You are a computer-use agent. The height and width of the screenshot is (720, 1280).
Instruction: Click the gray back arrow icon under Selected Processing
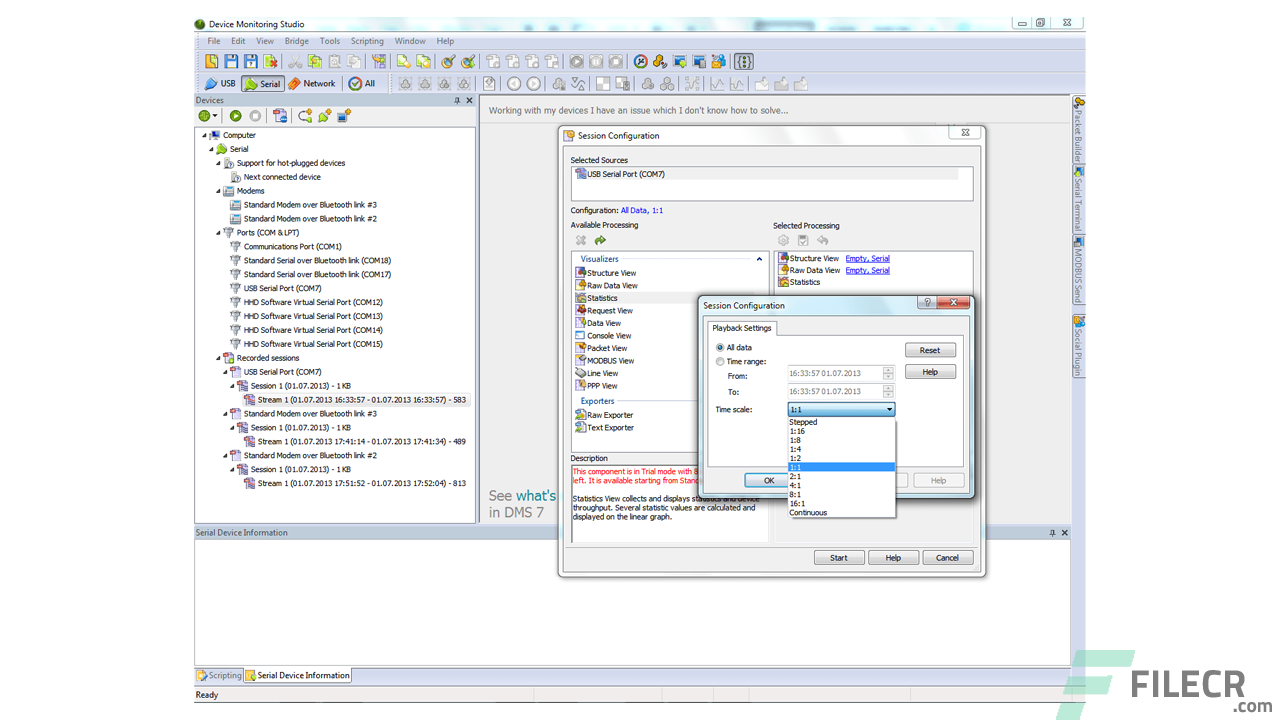pos(822,240)
